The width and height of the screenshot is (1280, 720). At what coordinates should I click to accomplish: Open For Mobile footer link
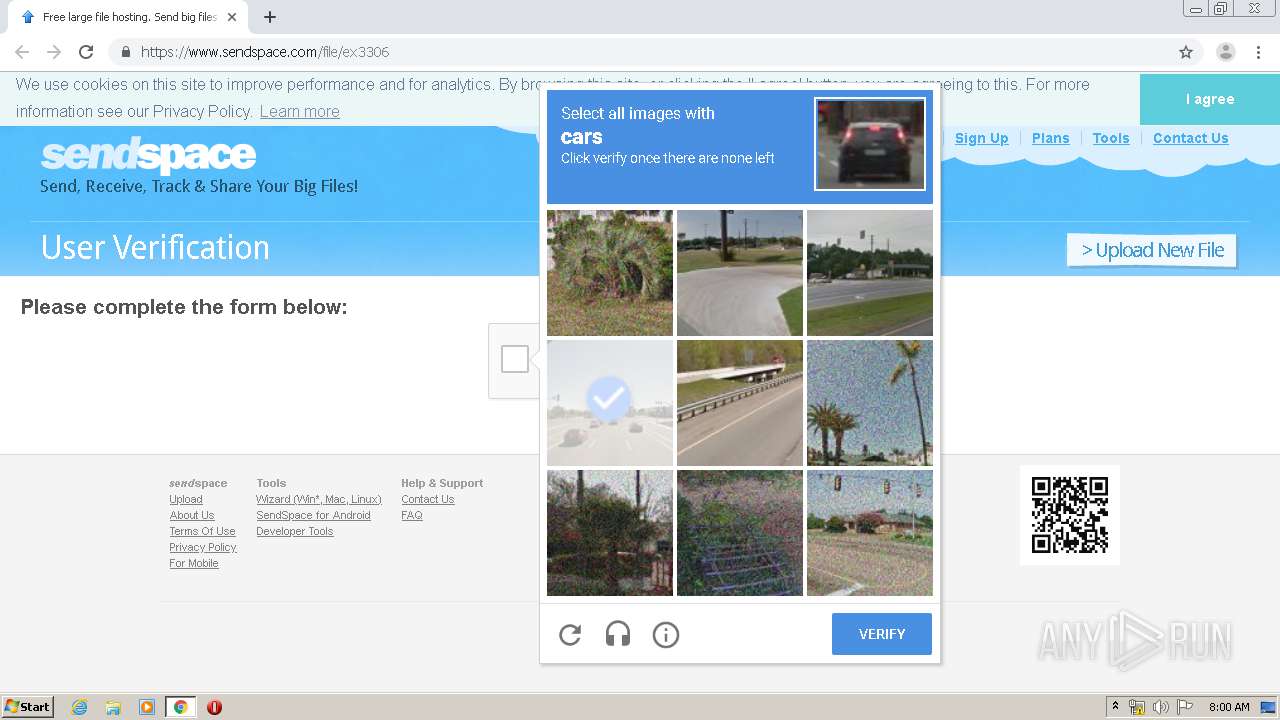pyautogui.click(x=194, y=563)
